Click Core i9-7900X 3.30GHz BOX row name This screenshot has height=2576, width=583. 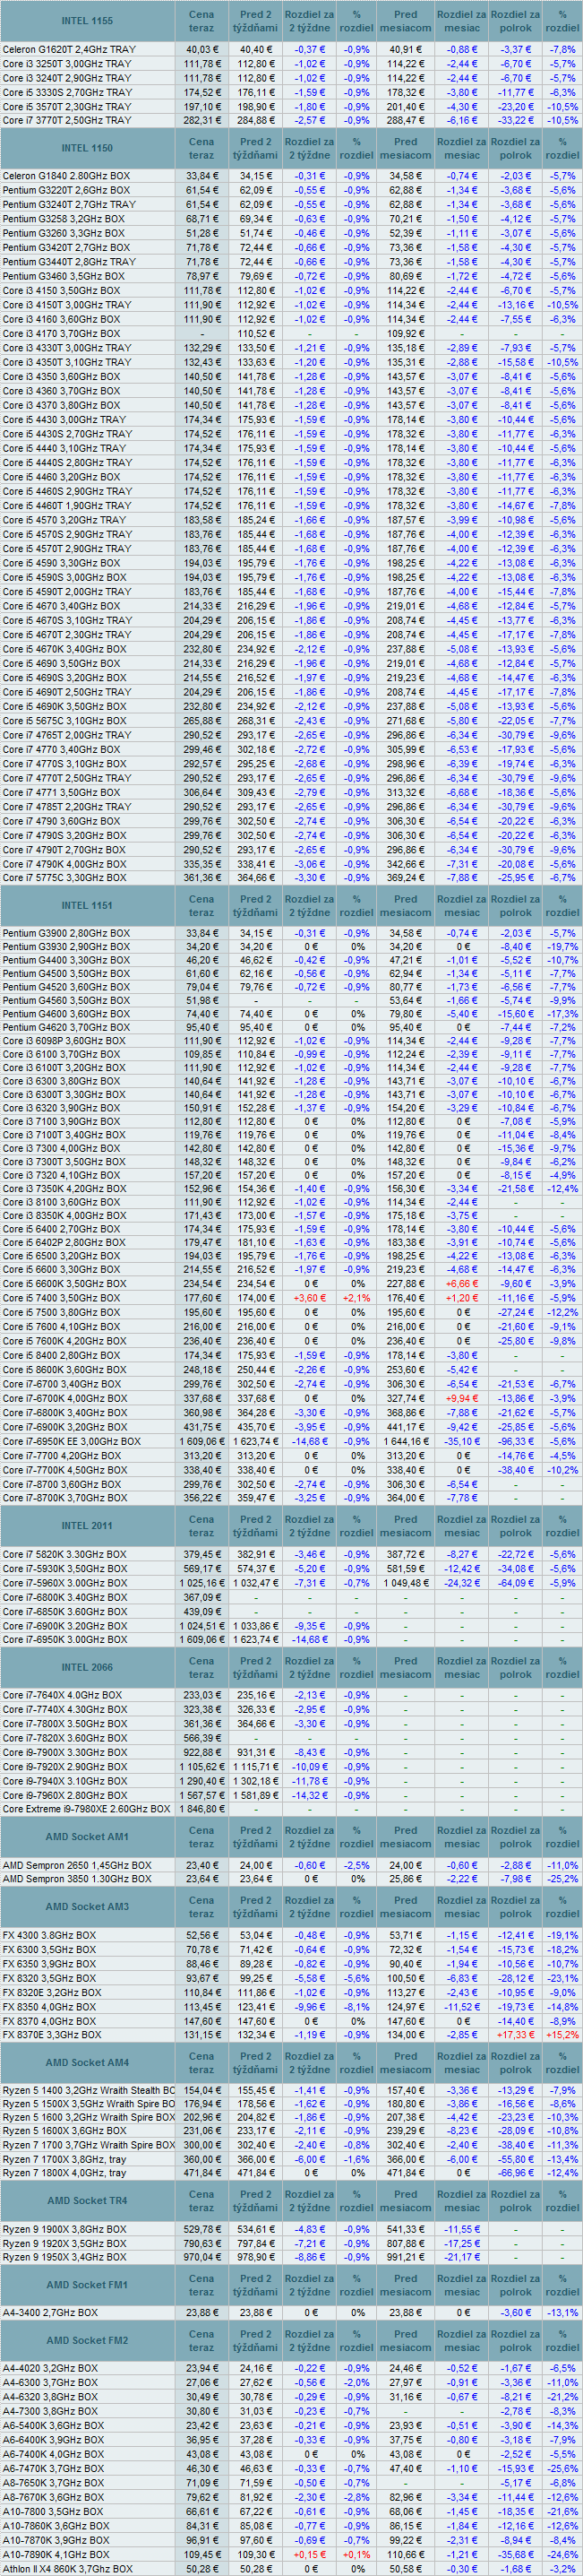65,1752
